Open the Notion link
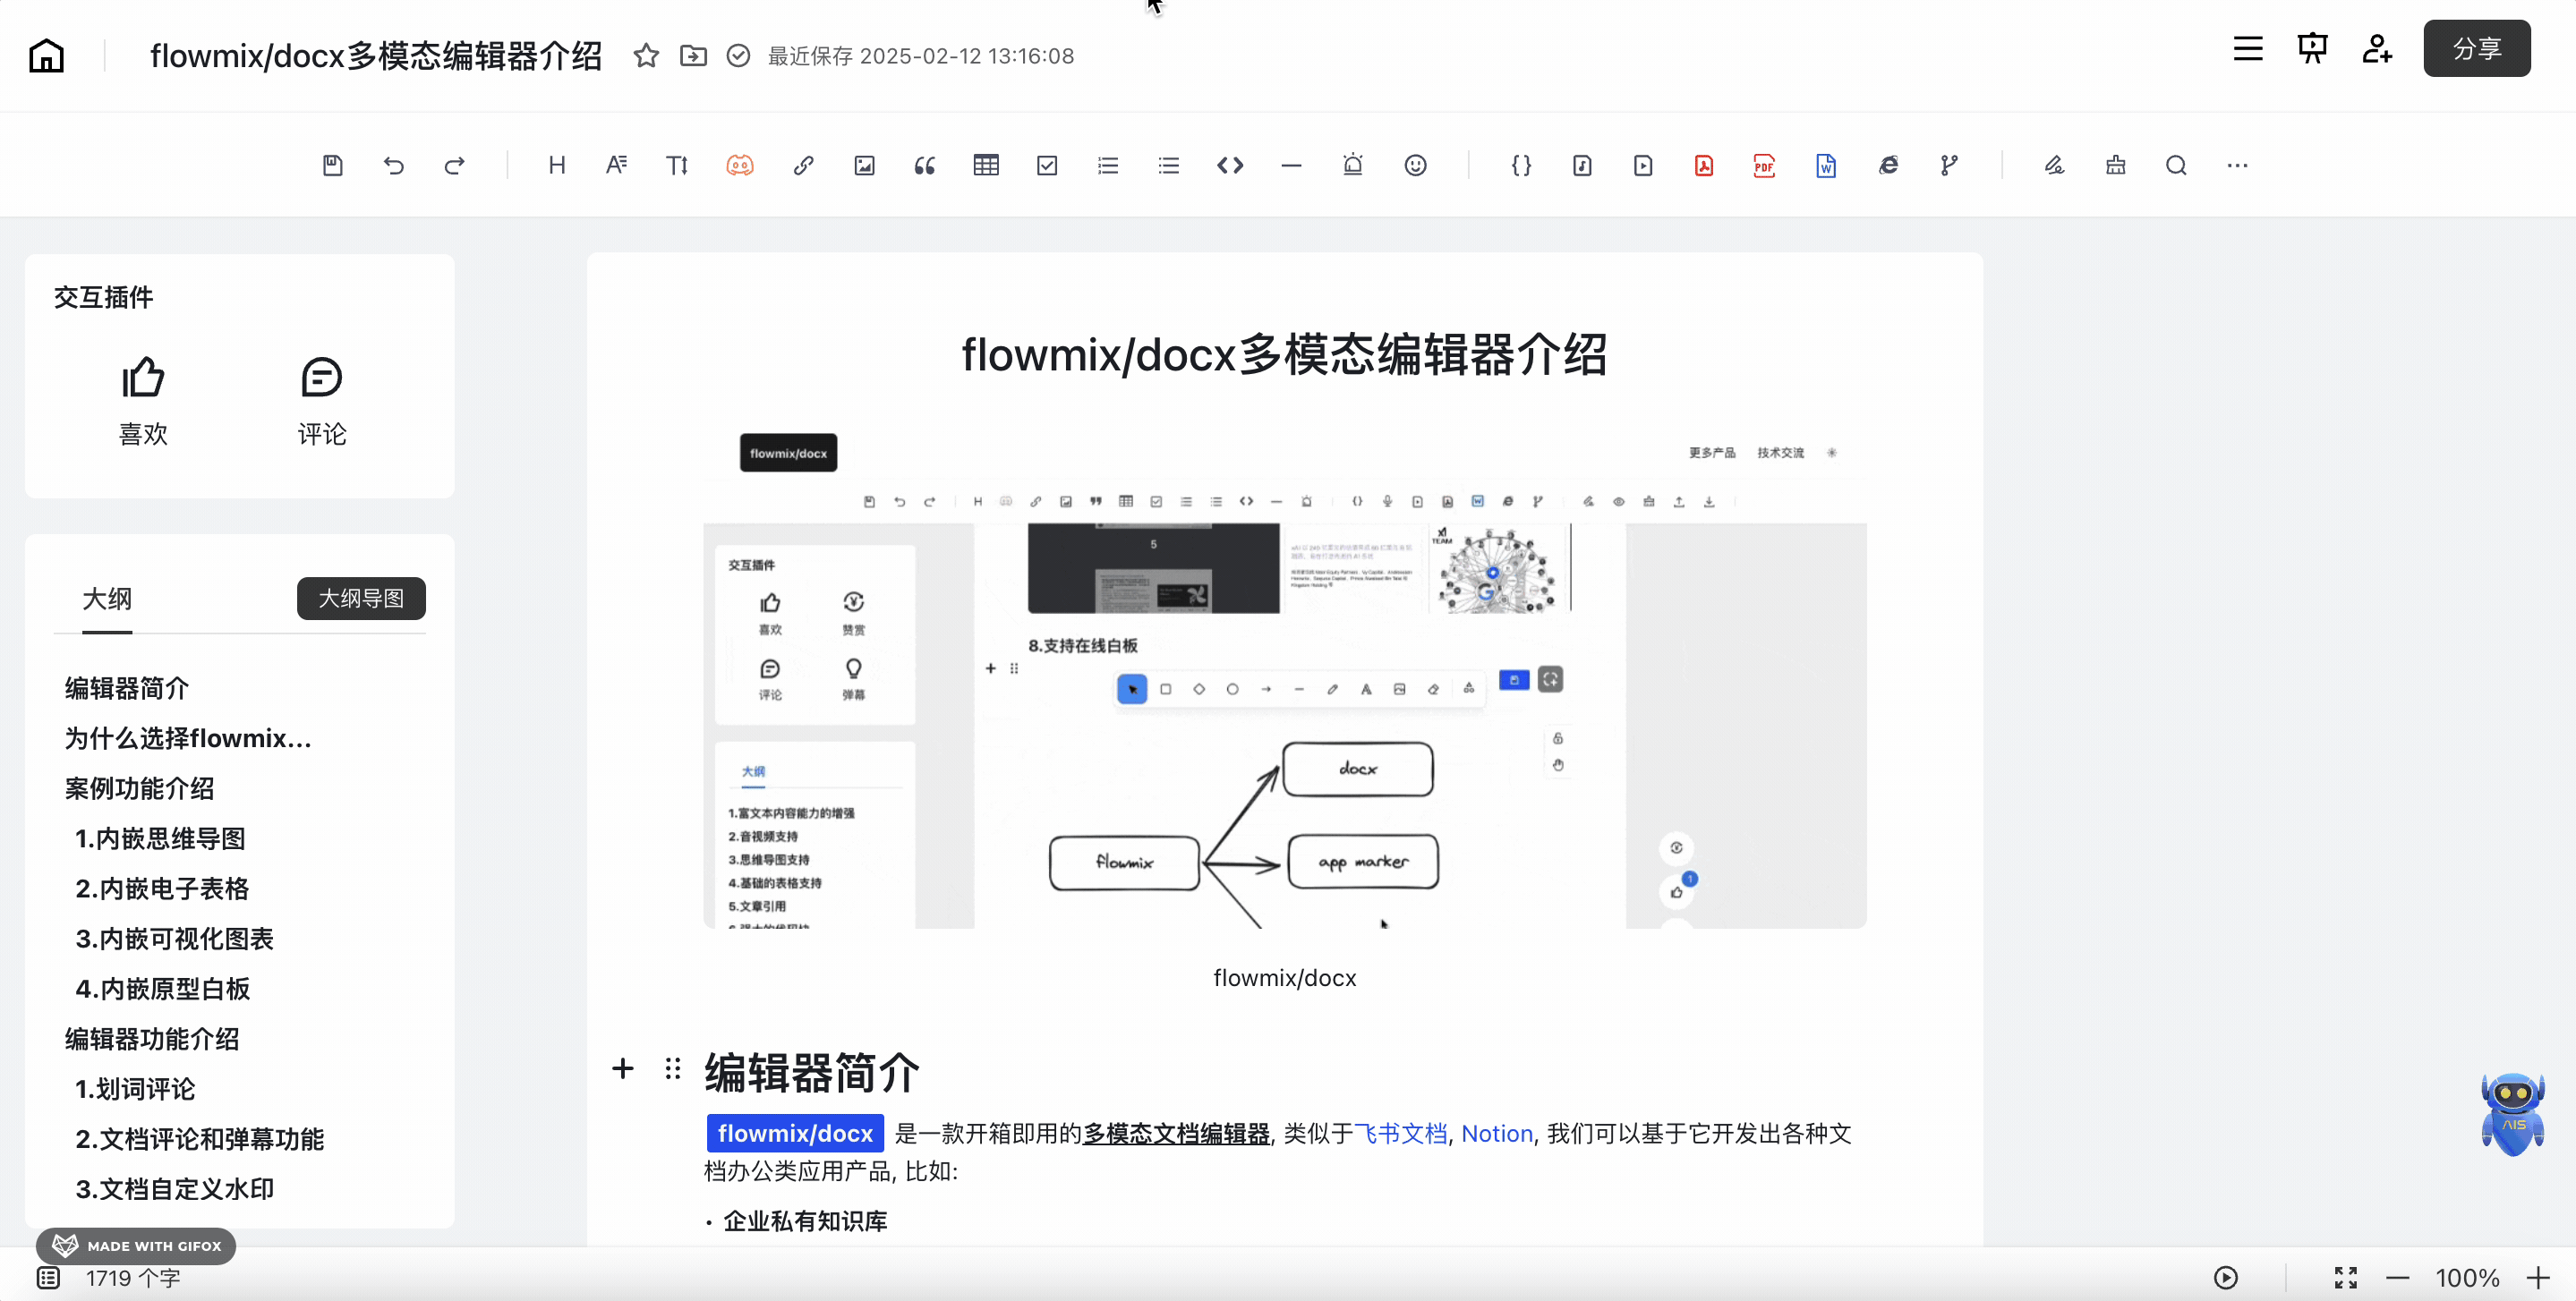 point(1496,1133)
